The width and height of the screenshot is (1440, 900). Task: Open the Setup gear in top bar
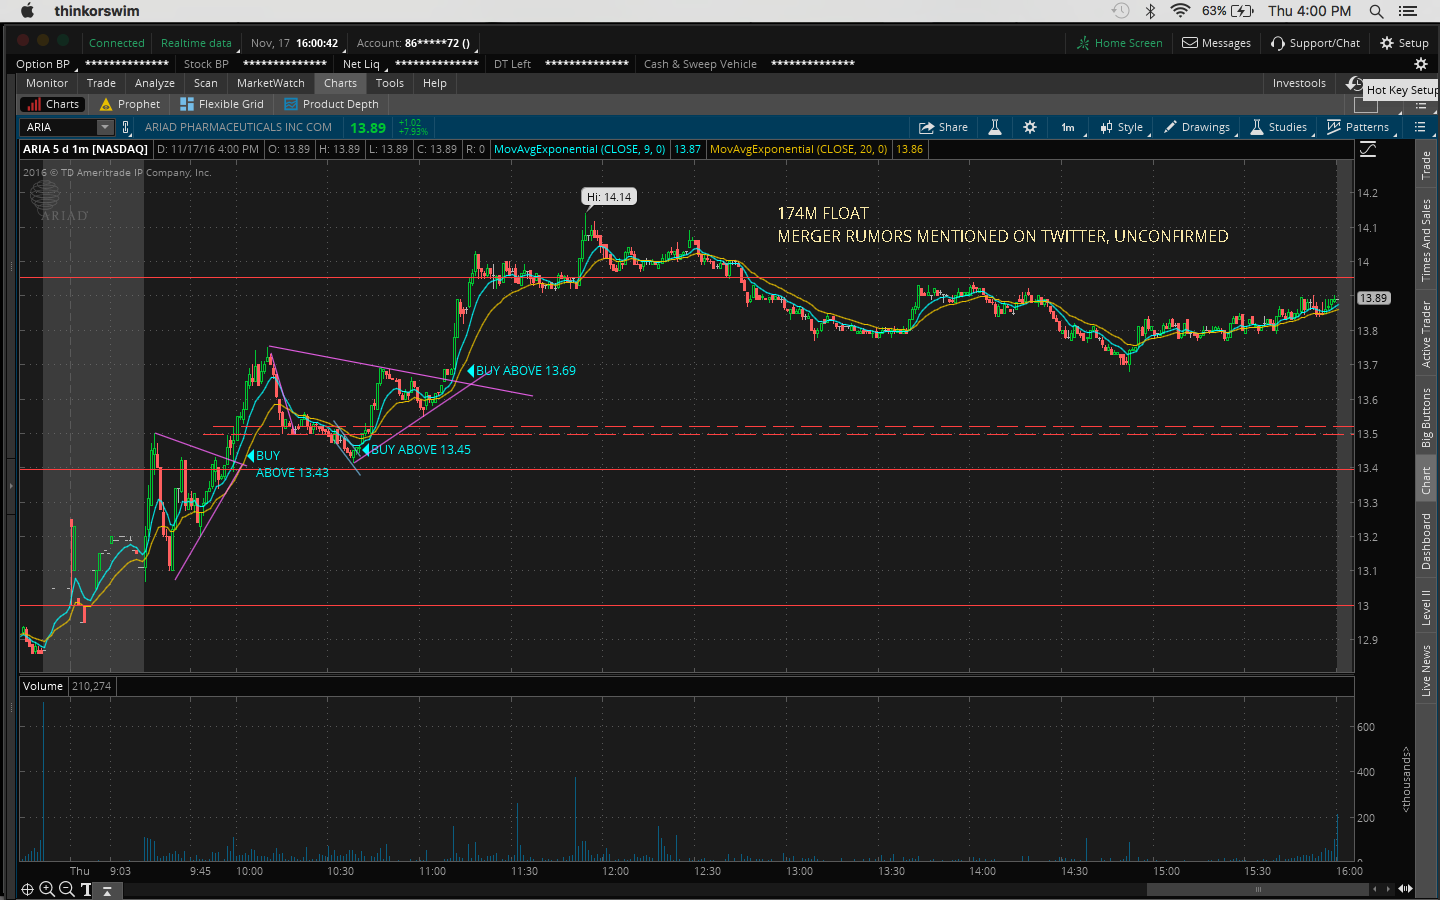(x=1404, y=43)
